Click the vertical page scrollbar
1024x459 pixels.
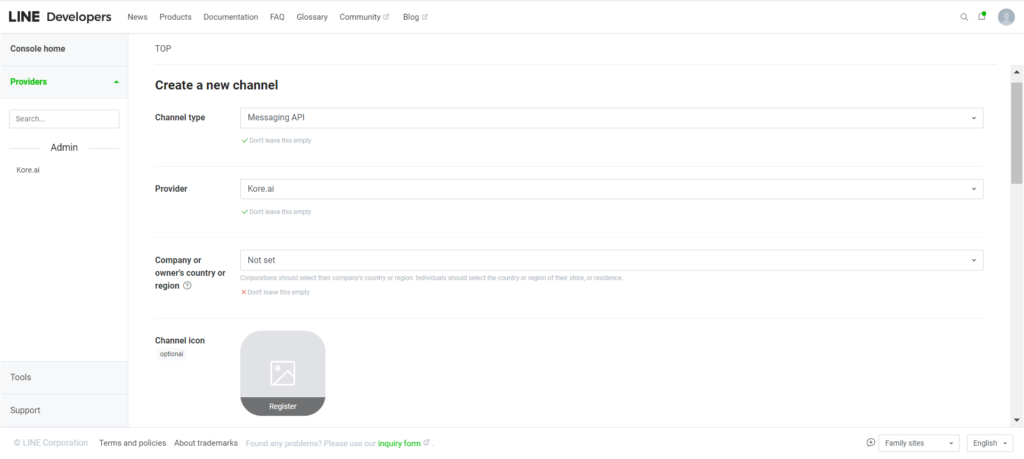tap(1016, 134)
